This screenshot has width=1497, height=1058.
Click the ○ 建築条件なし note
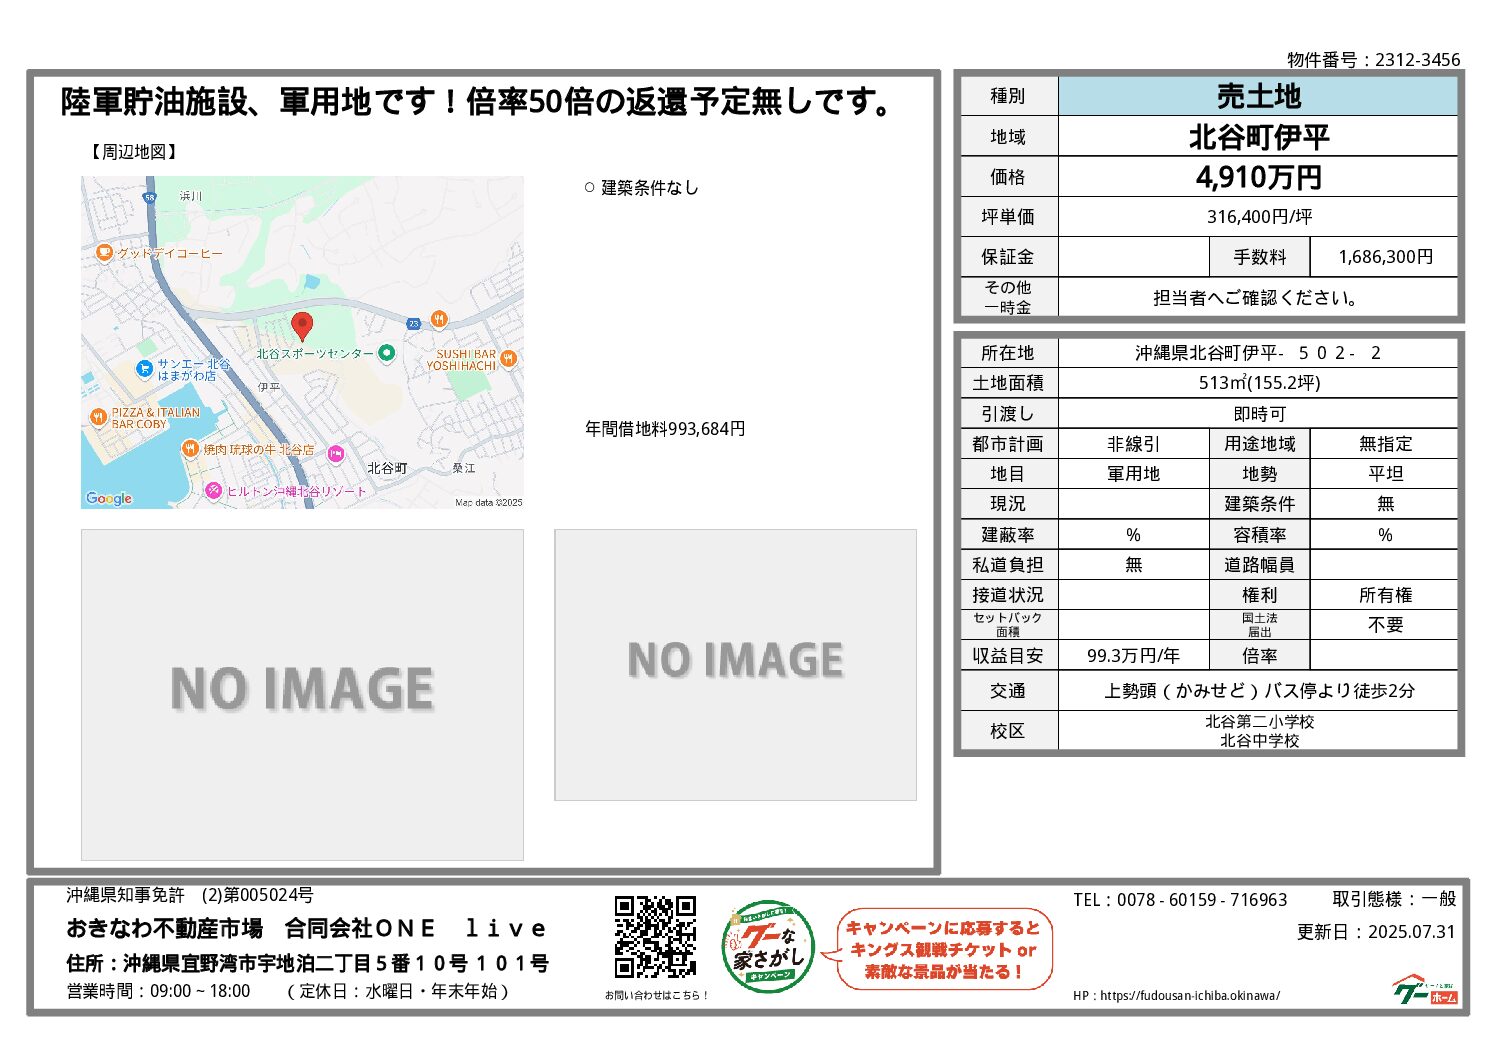[641, 188]
